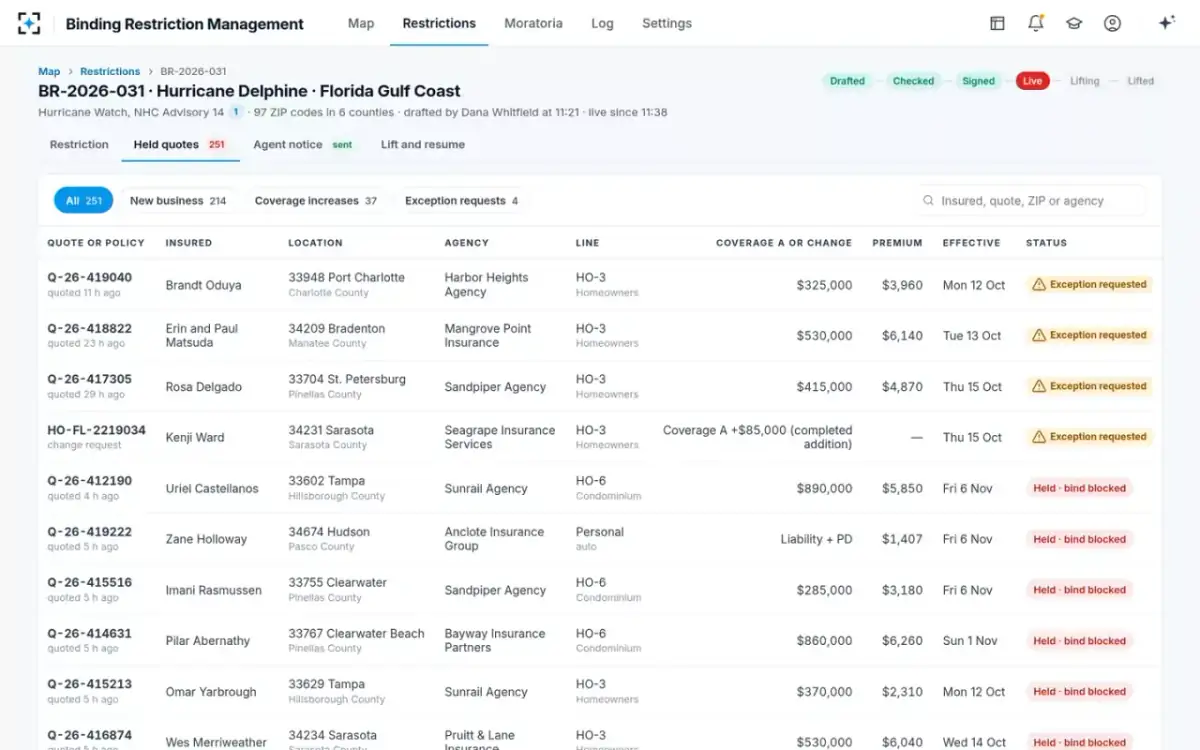
Task: Click Zane Holloway's Held bind blocked badge
Action: pos(1079,539)
